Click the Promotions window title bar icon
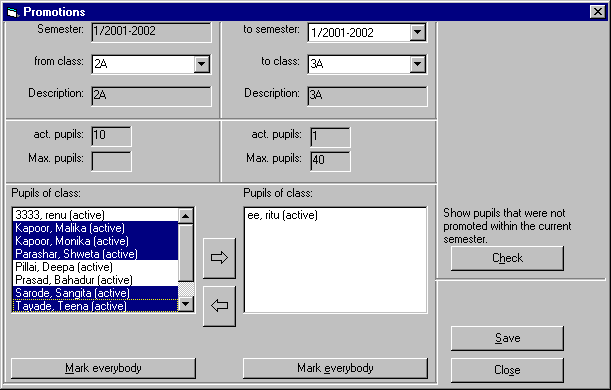The image size is (611, 390). point(13,12)
